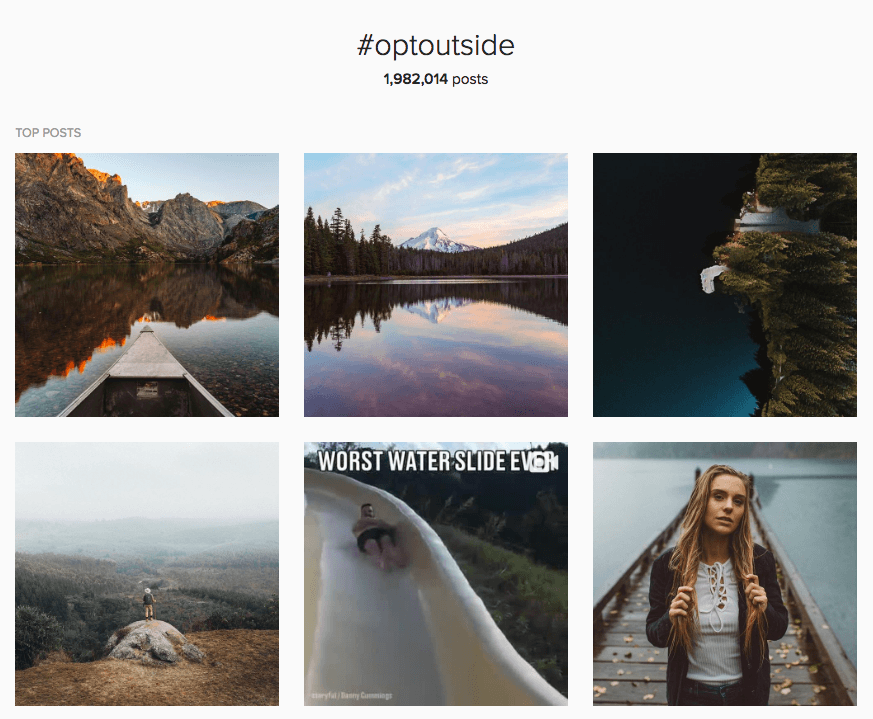Click the white boat in aerial photo

[x=711, y=278]
